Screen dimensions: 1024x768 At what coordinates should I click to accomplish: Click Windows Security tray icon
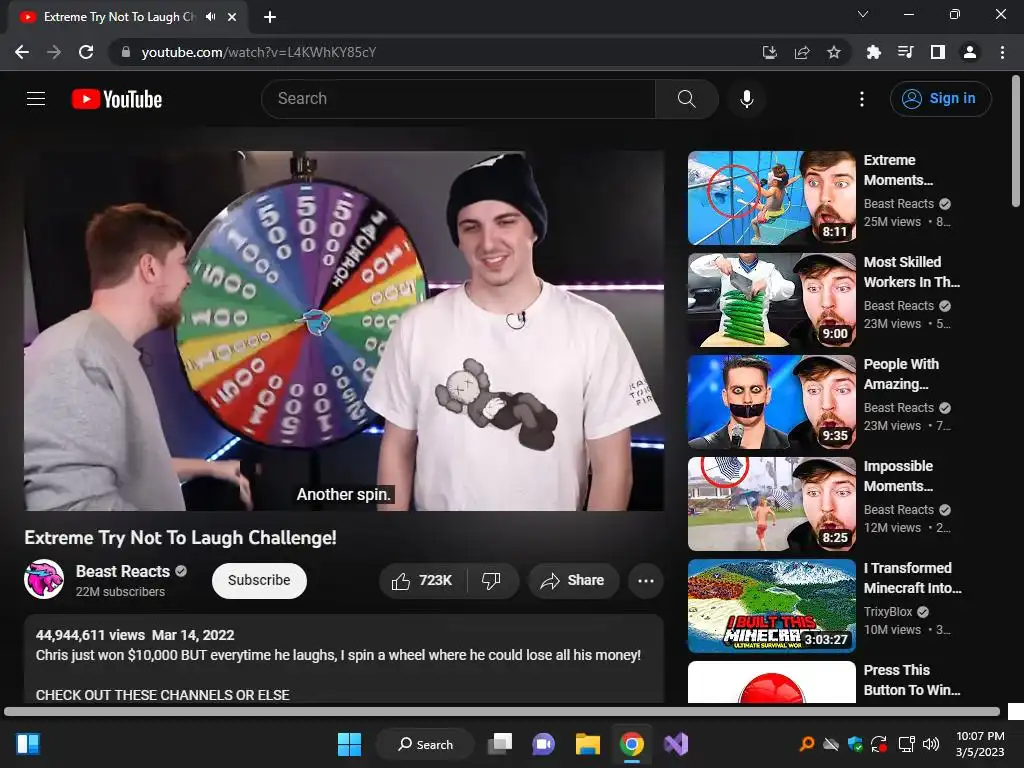[x=855, y=744]
